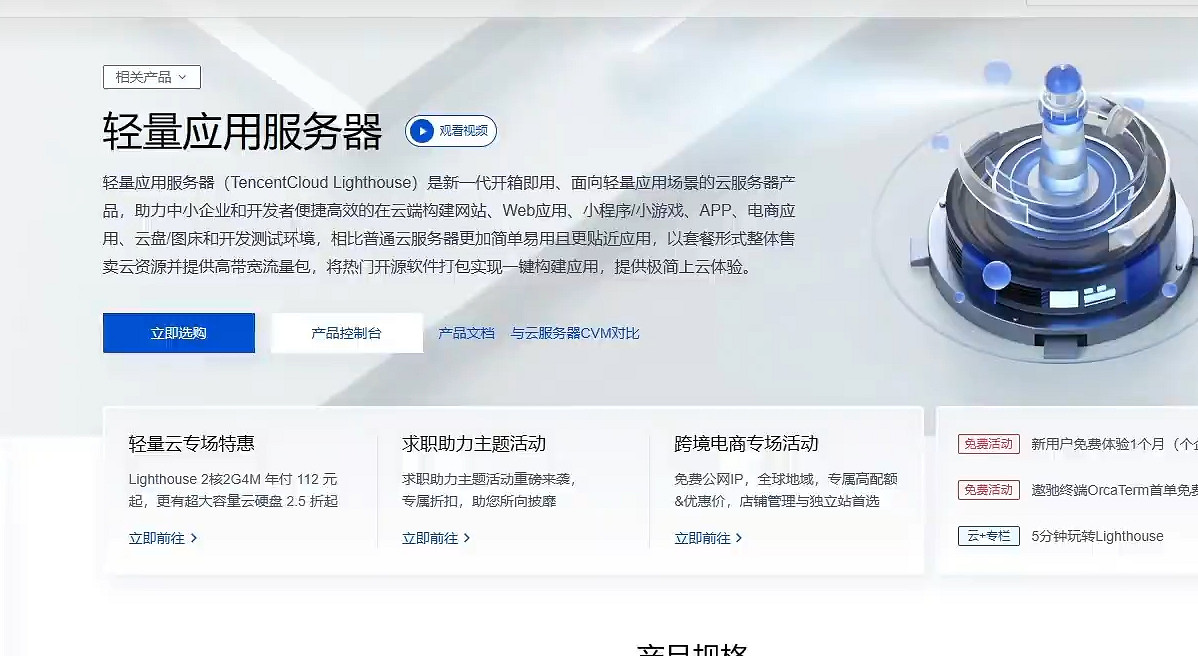1198x656 pixels.
Task: Click the blue 立即选购 button
Action: click(179, 333)
